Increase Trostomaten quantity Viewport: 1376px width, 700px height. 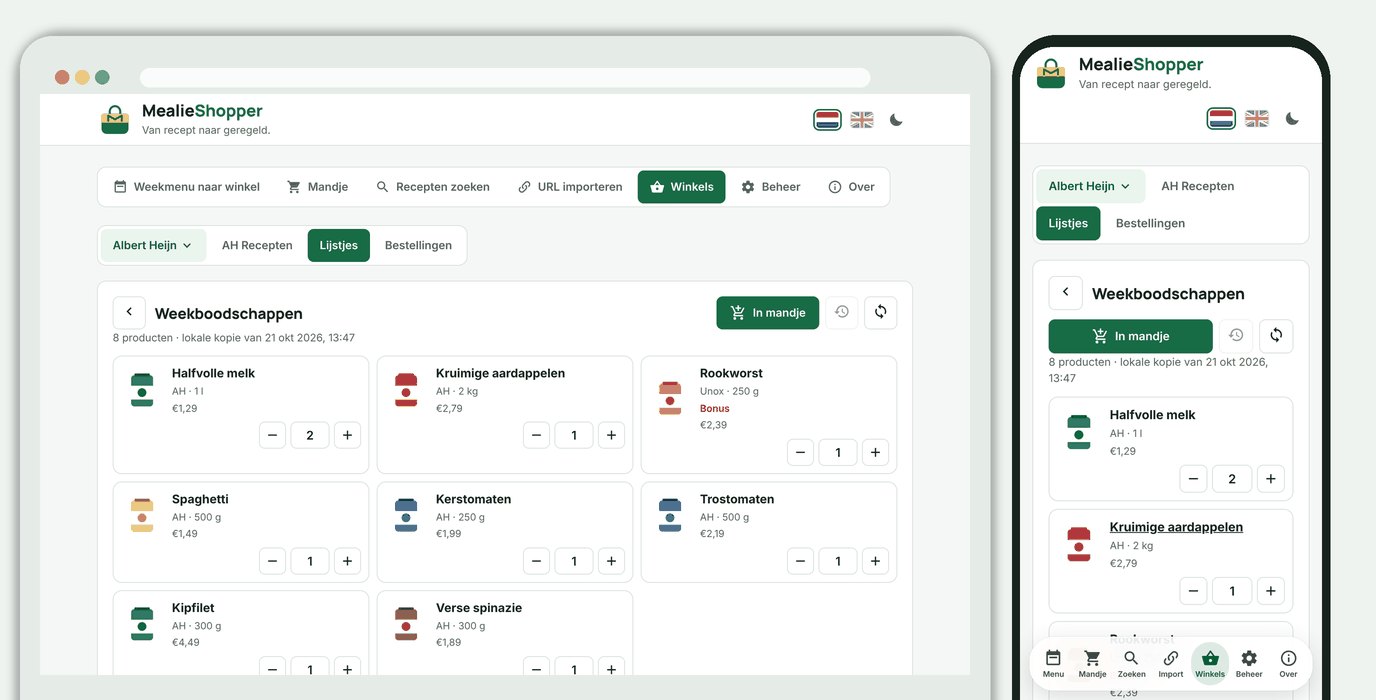pyautogui.click(x=875, y=561)
